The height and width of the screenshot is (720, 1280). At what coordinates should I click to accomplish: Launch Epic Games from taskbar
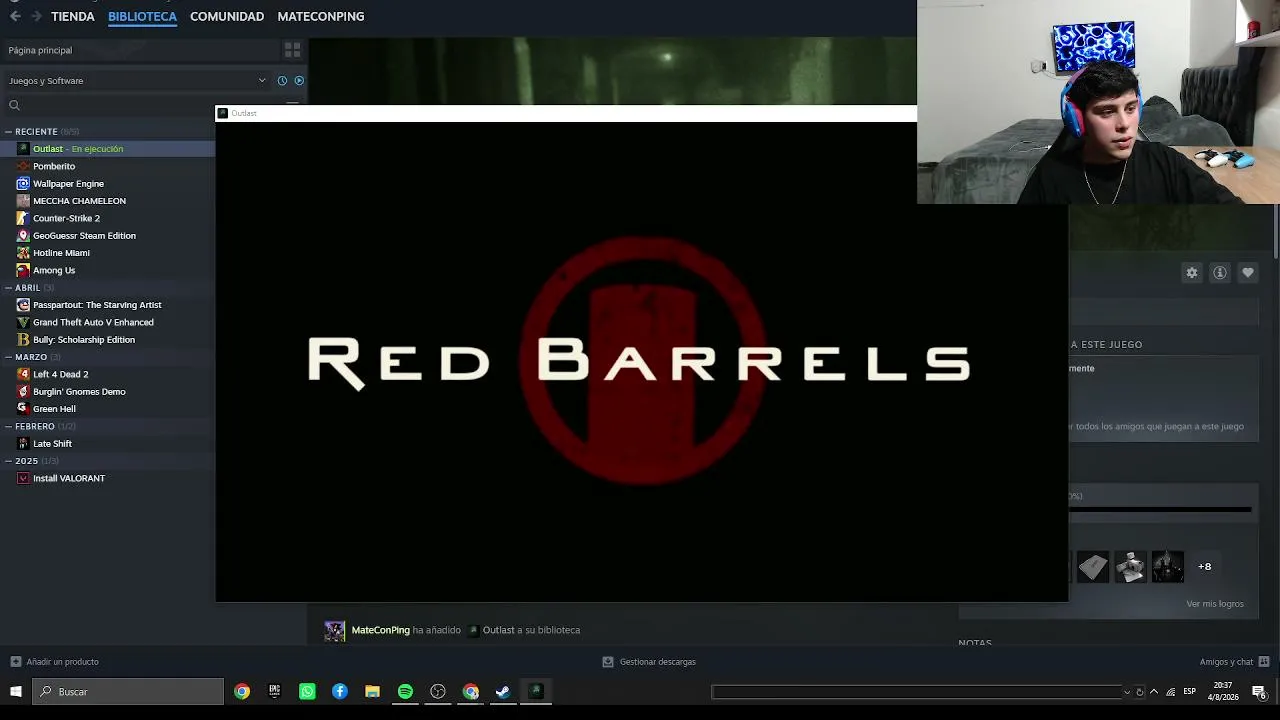pos(275,691)
